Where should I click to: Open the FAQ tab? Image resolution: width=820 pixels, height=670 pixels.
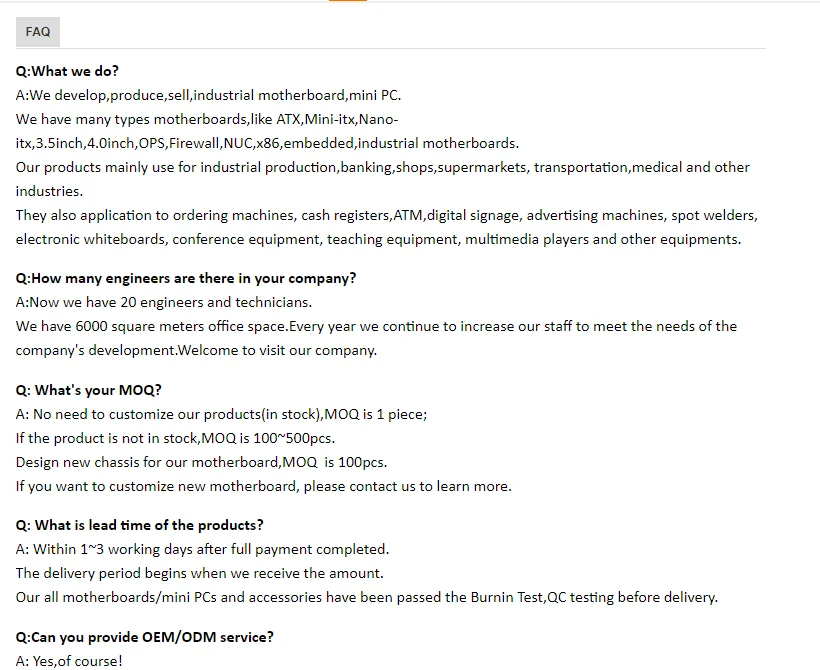coord(38,32)
